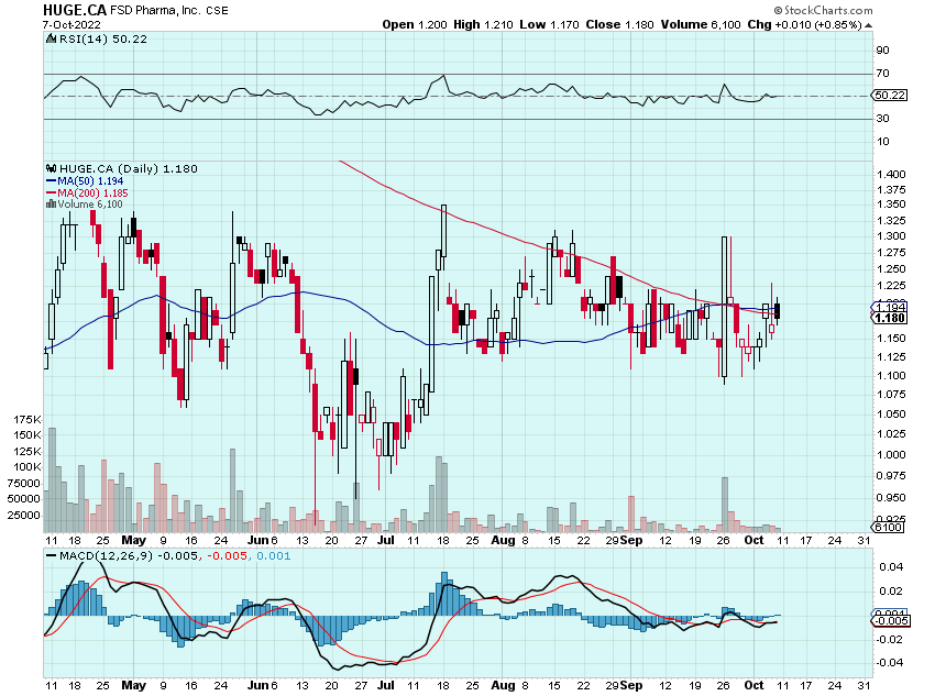
Task: Click the blue '0.001' MACD histogram value
Action: pyautogui.click(x=274, y=556)
